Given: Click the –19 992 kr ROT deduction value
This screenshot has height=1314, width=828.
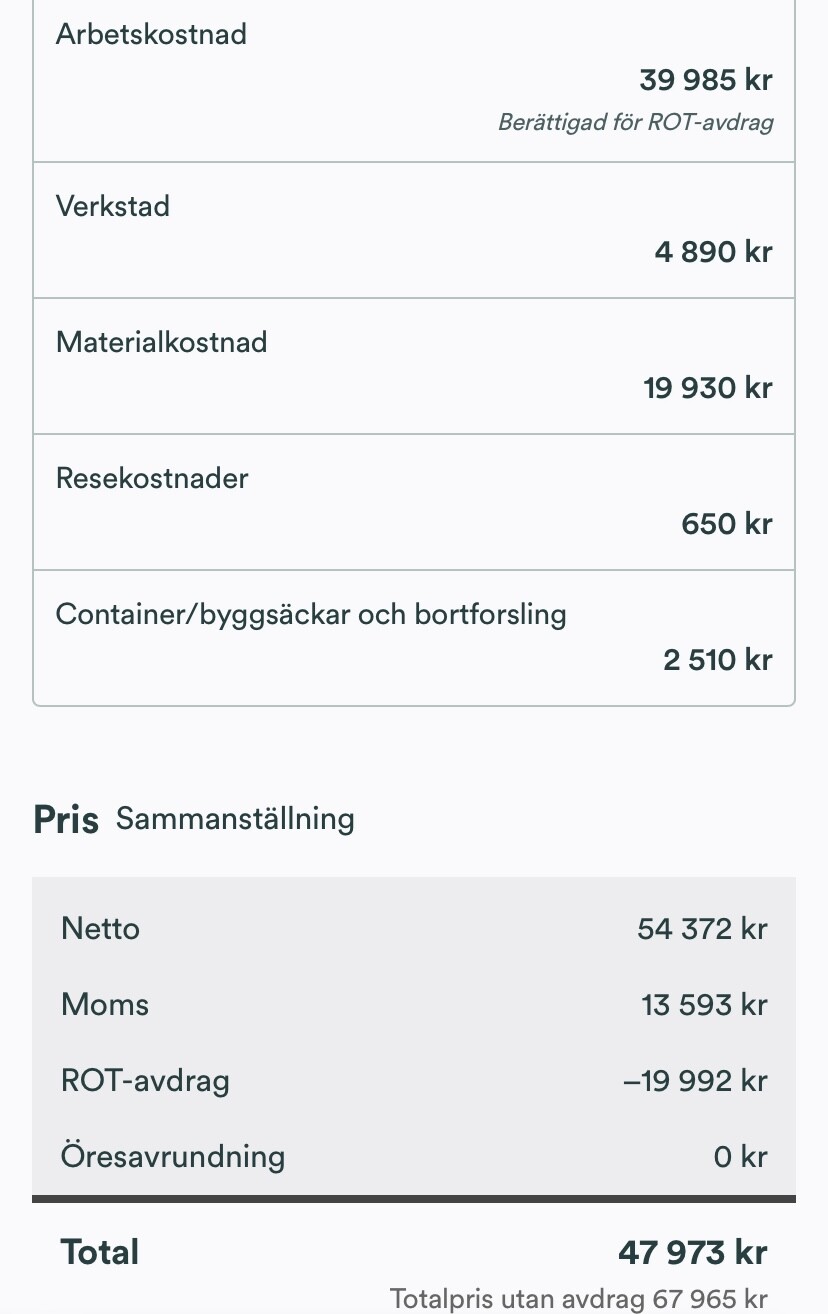Looking at the screenshot, I should click(695, 1081).
